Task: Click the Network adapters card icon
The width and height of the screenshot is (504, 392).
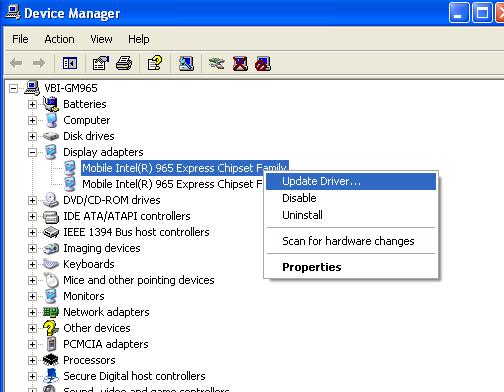Action: pos(51,312)
